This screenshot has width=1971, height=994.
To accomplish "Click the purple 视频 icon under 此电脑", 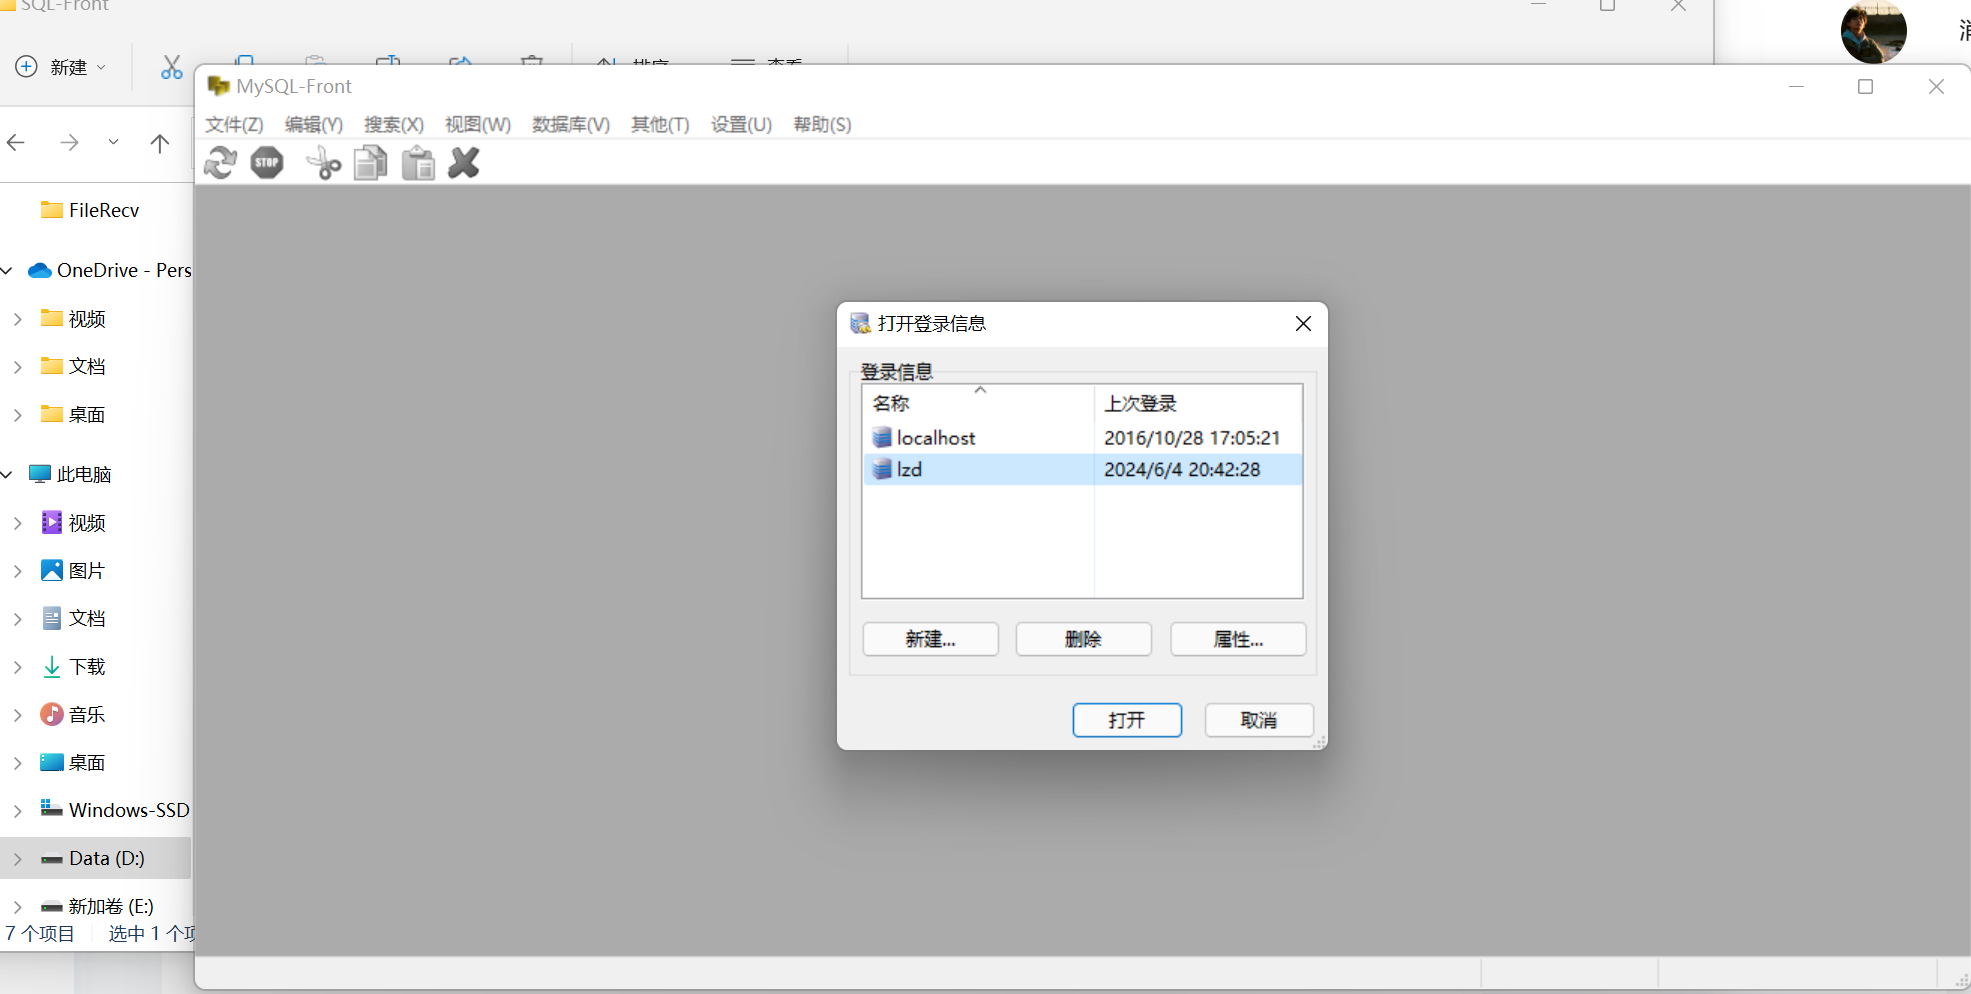I will tap(51, 522).
